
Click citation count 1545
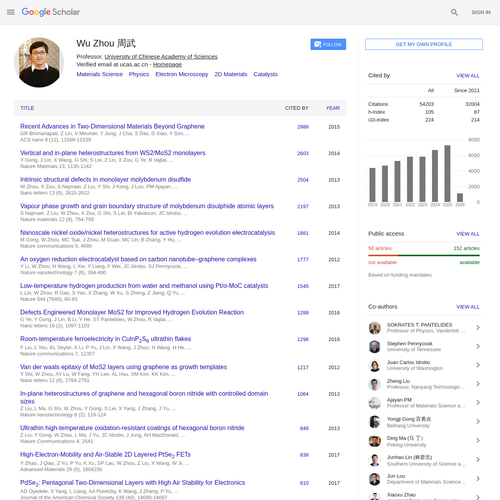[303, 286]
